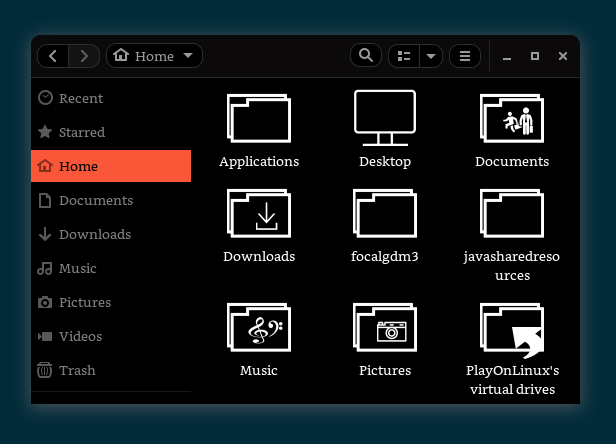This screenshot has width=616, height=444.
Task: Select Starred in the sidebar
Action: [x=111, y=132]
